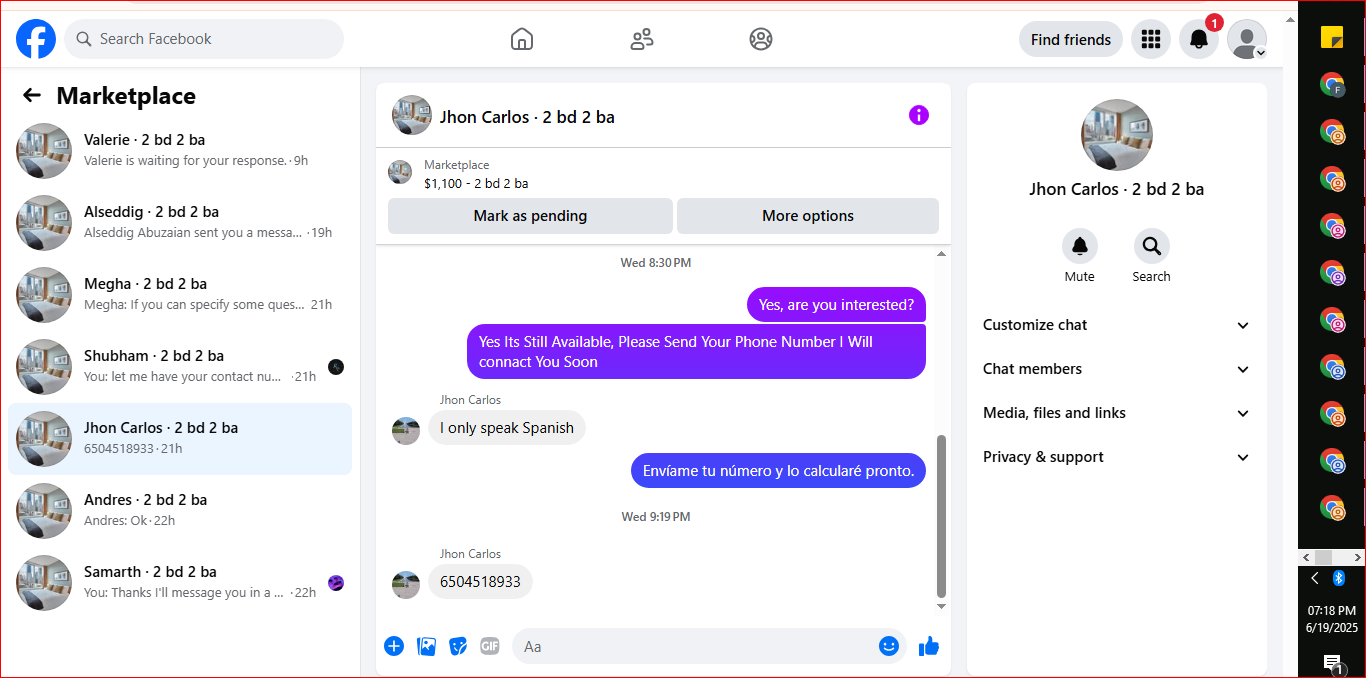The width and height of the screenshot is (1366, 678).
Task: Click the Find friends button
Action: click(1071, 40)
